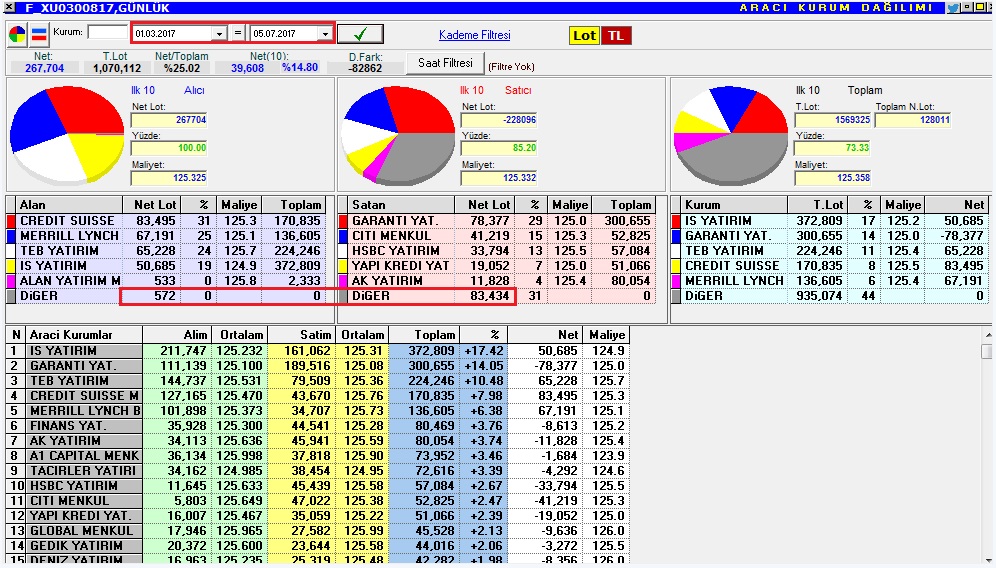Viewport: 996px width, 568px height.
Task: Sort broker list by Satim column header
Action: pos(300,334)
